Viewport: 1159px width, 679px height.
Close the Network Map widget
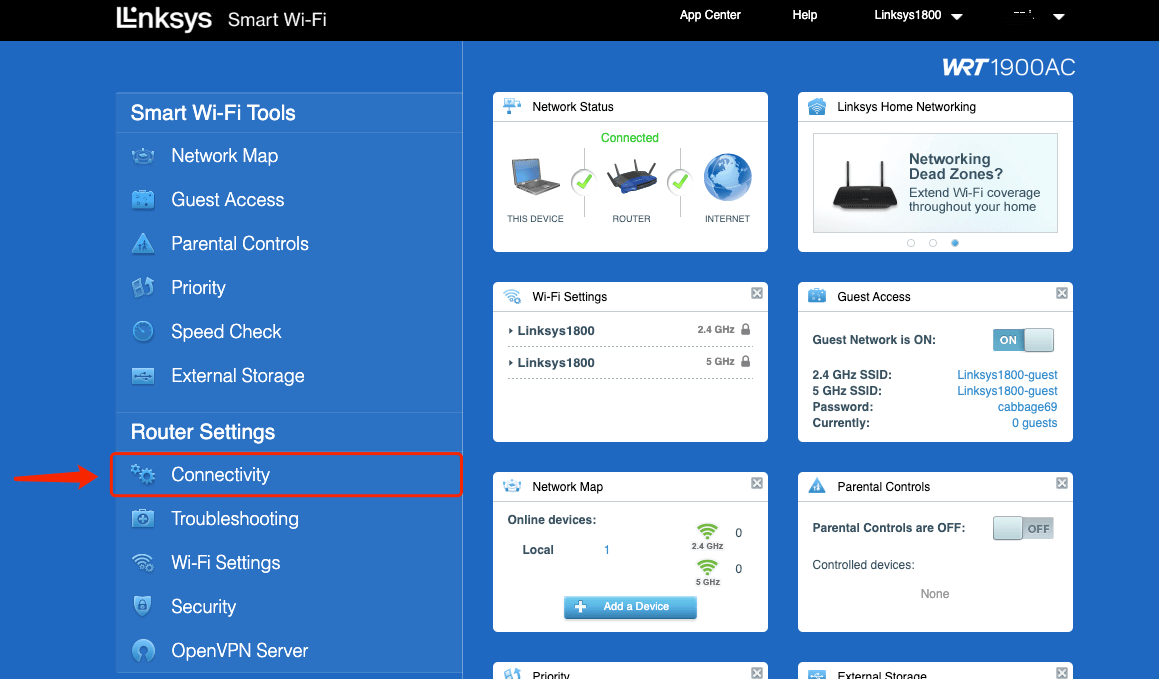[x=756, y=483]
